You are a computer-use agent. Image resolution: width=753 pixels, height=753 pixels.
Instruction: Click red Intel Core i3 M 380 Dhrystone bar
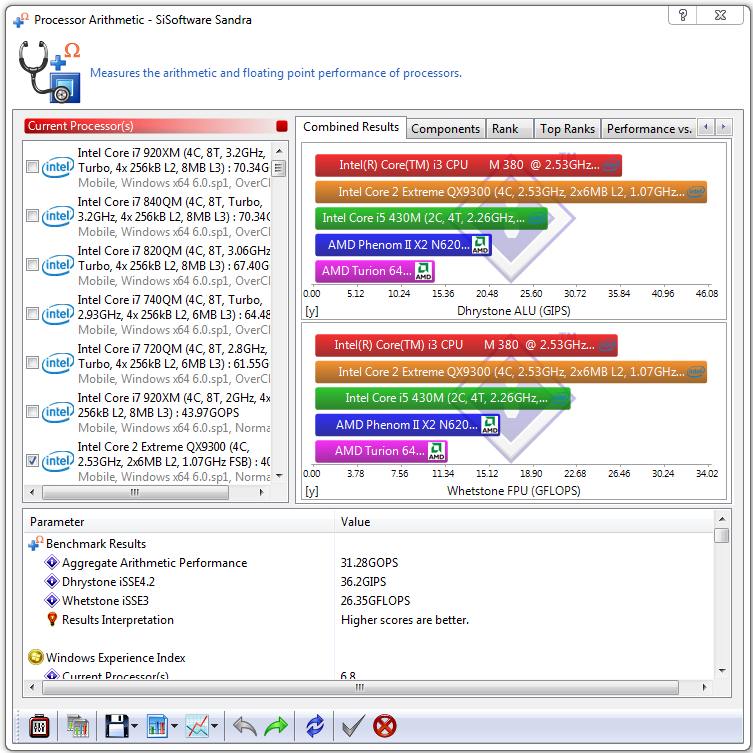tap(468, 165)
